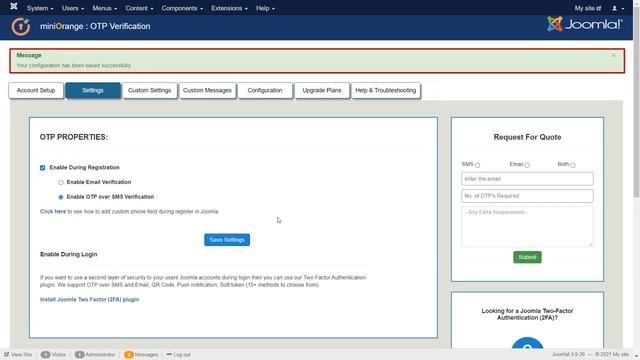Open the System dropdown menu

point(40,8)
